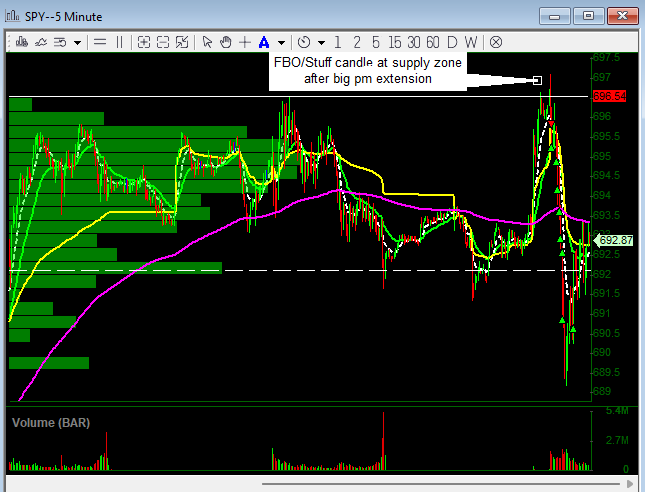The height and width of the screenshot is (492, 645).
Task: Select the crosshair plus tool
Action: [245, 42]
